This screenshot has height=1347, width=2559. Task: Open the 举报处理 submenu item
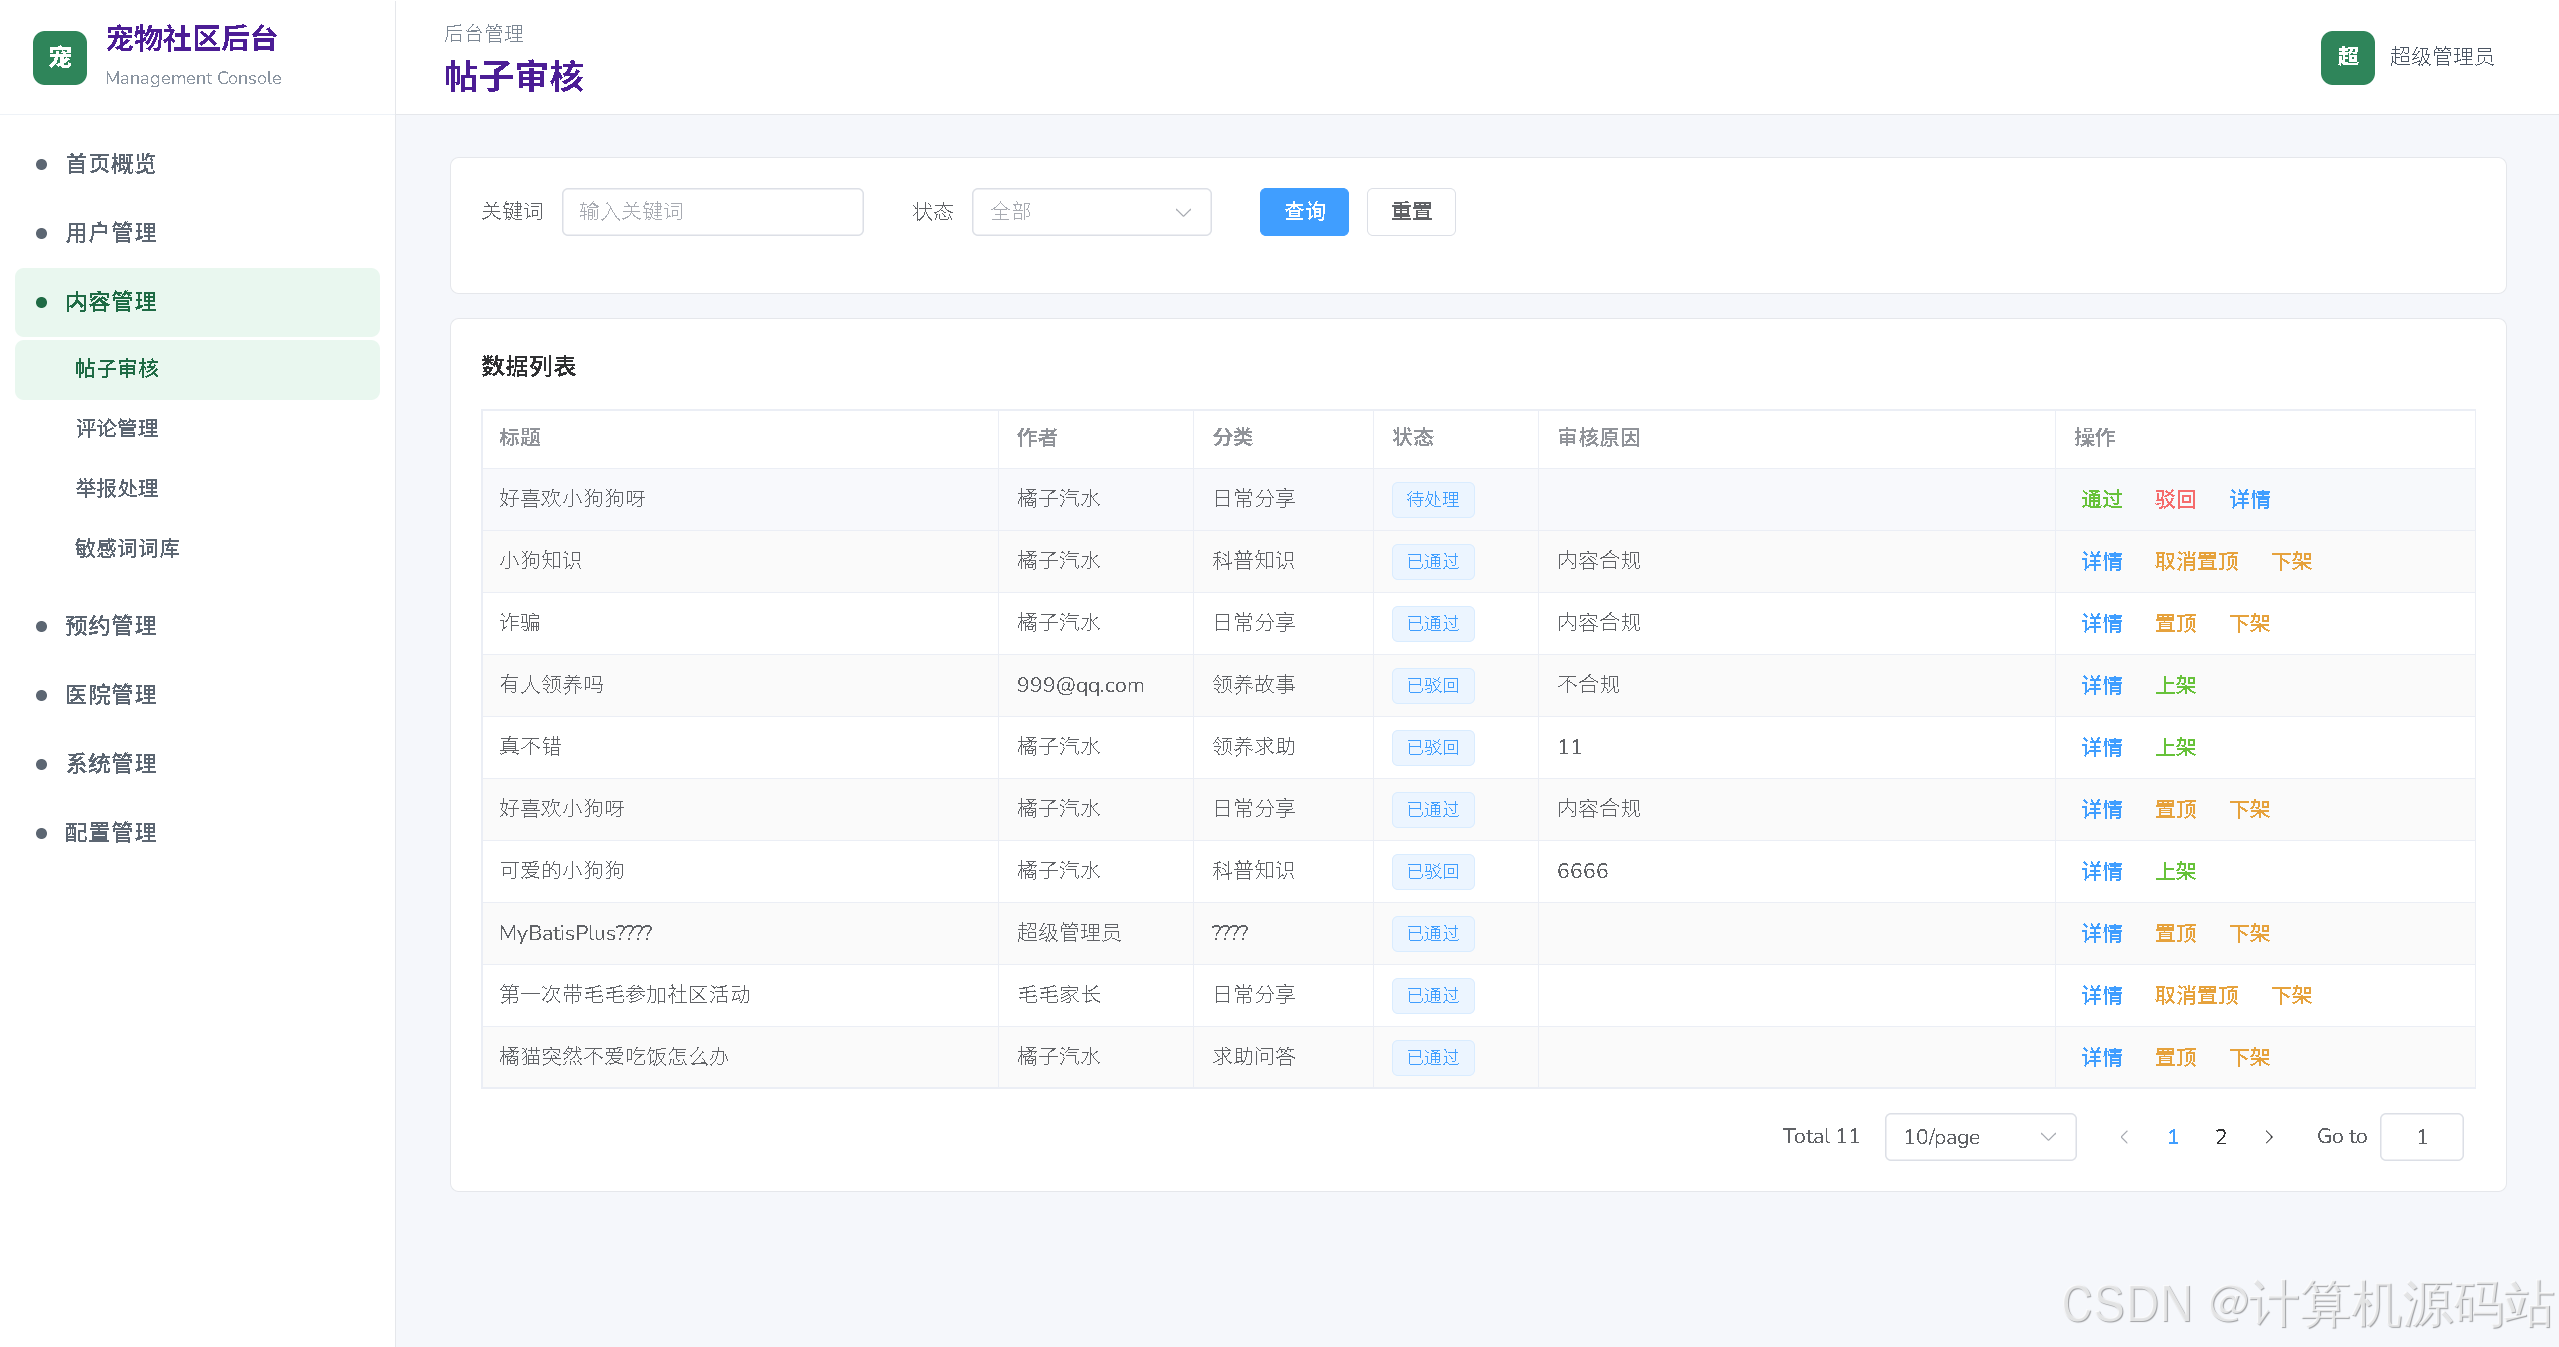pos(197,489)
